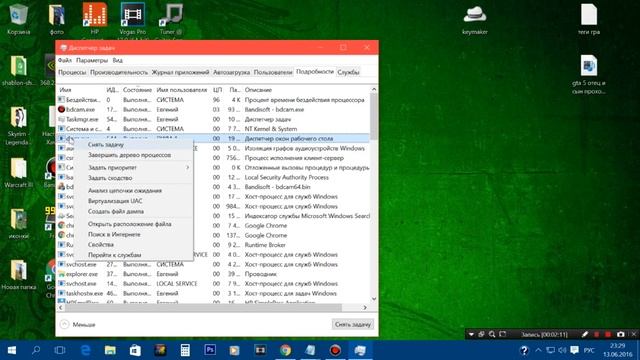Open the shablon archive desktop icon
Viewport: 640px width, 360px height.
click(18, 71)
